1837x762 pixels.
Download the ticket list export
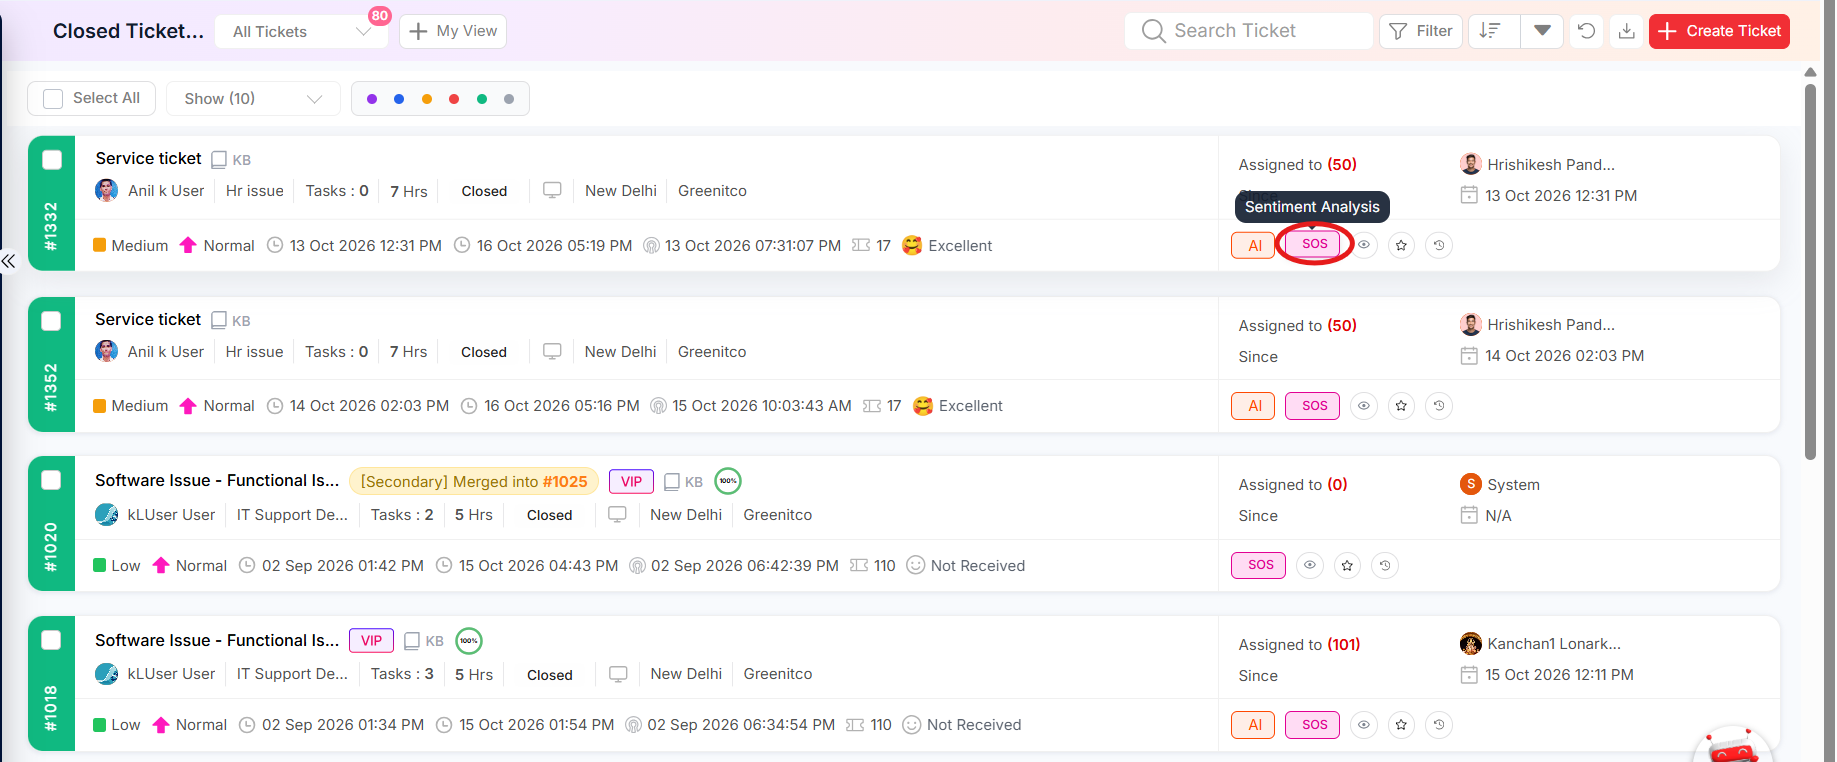(1627, 31)
